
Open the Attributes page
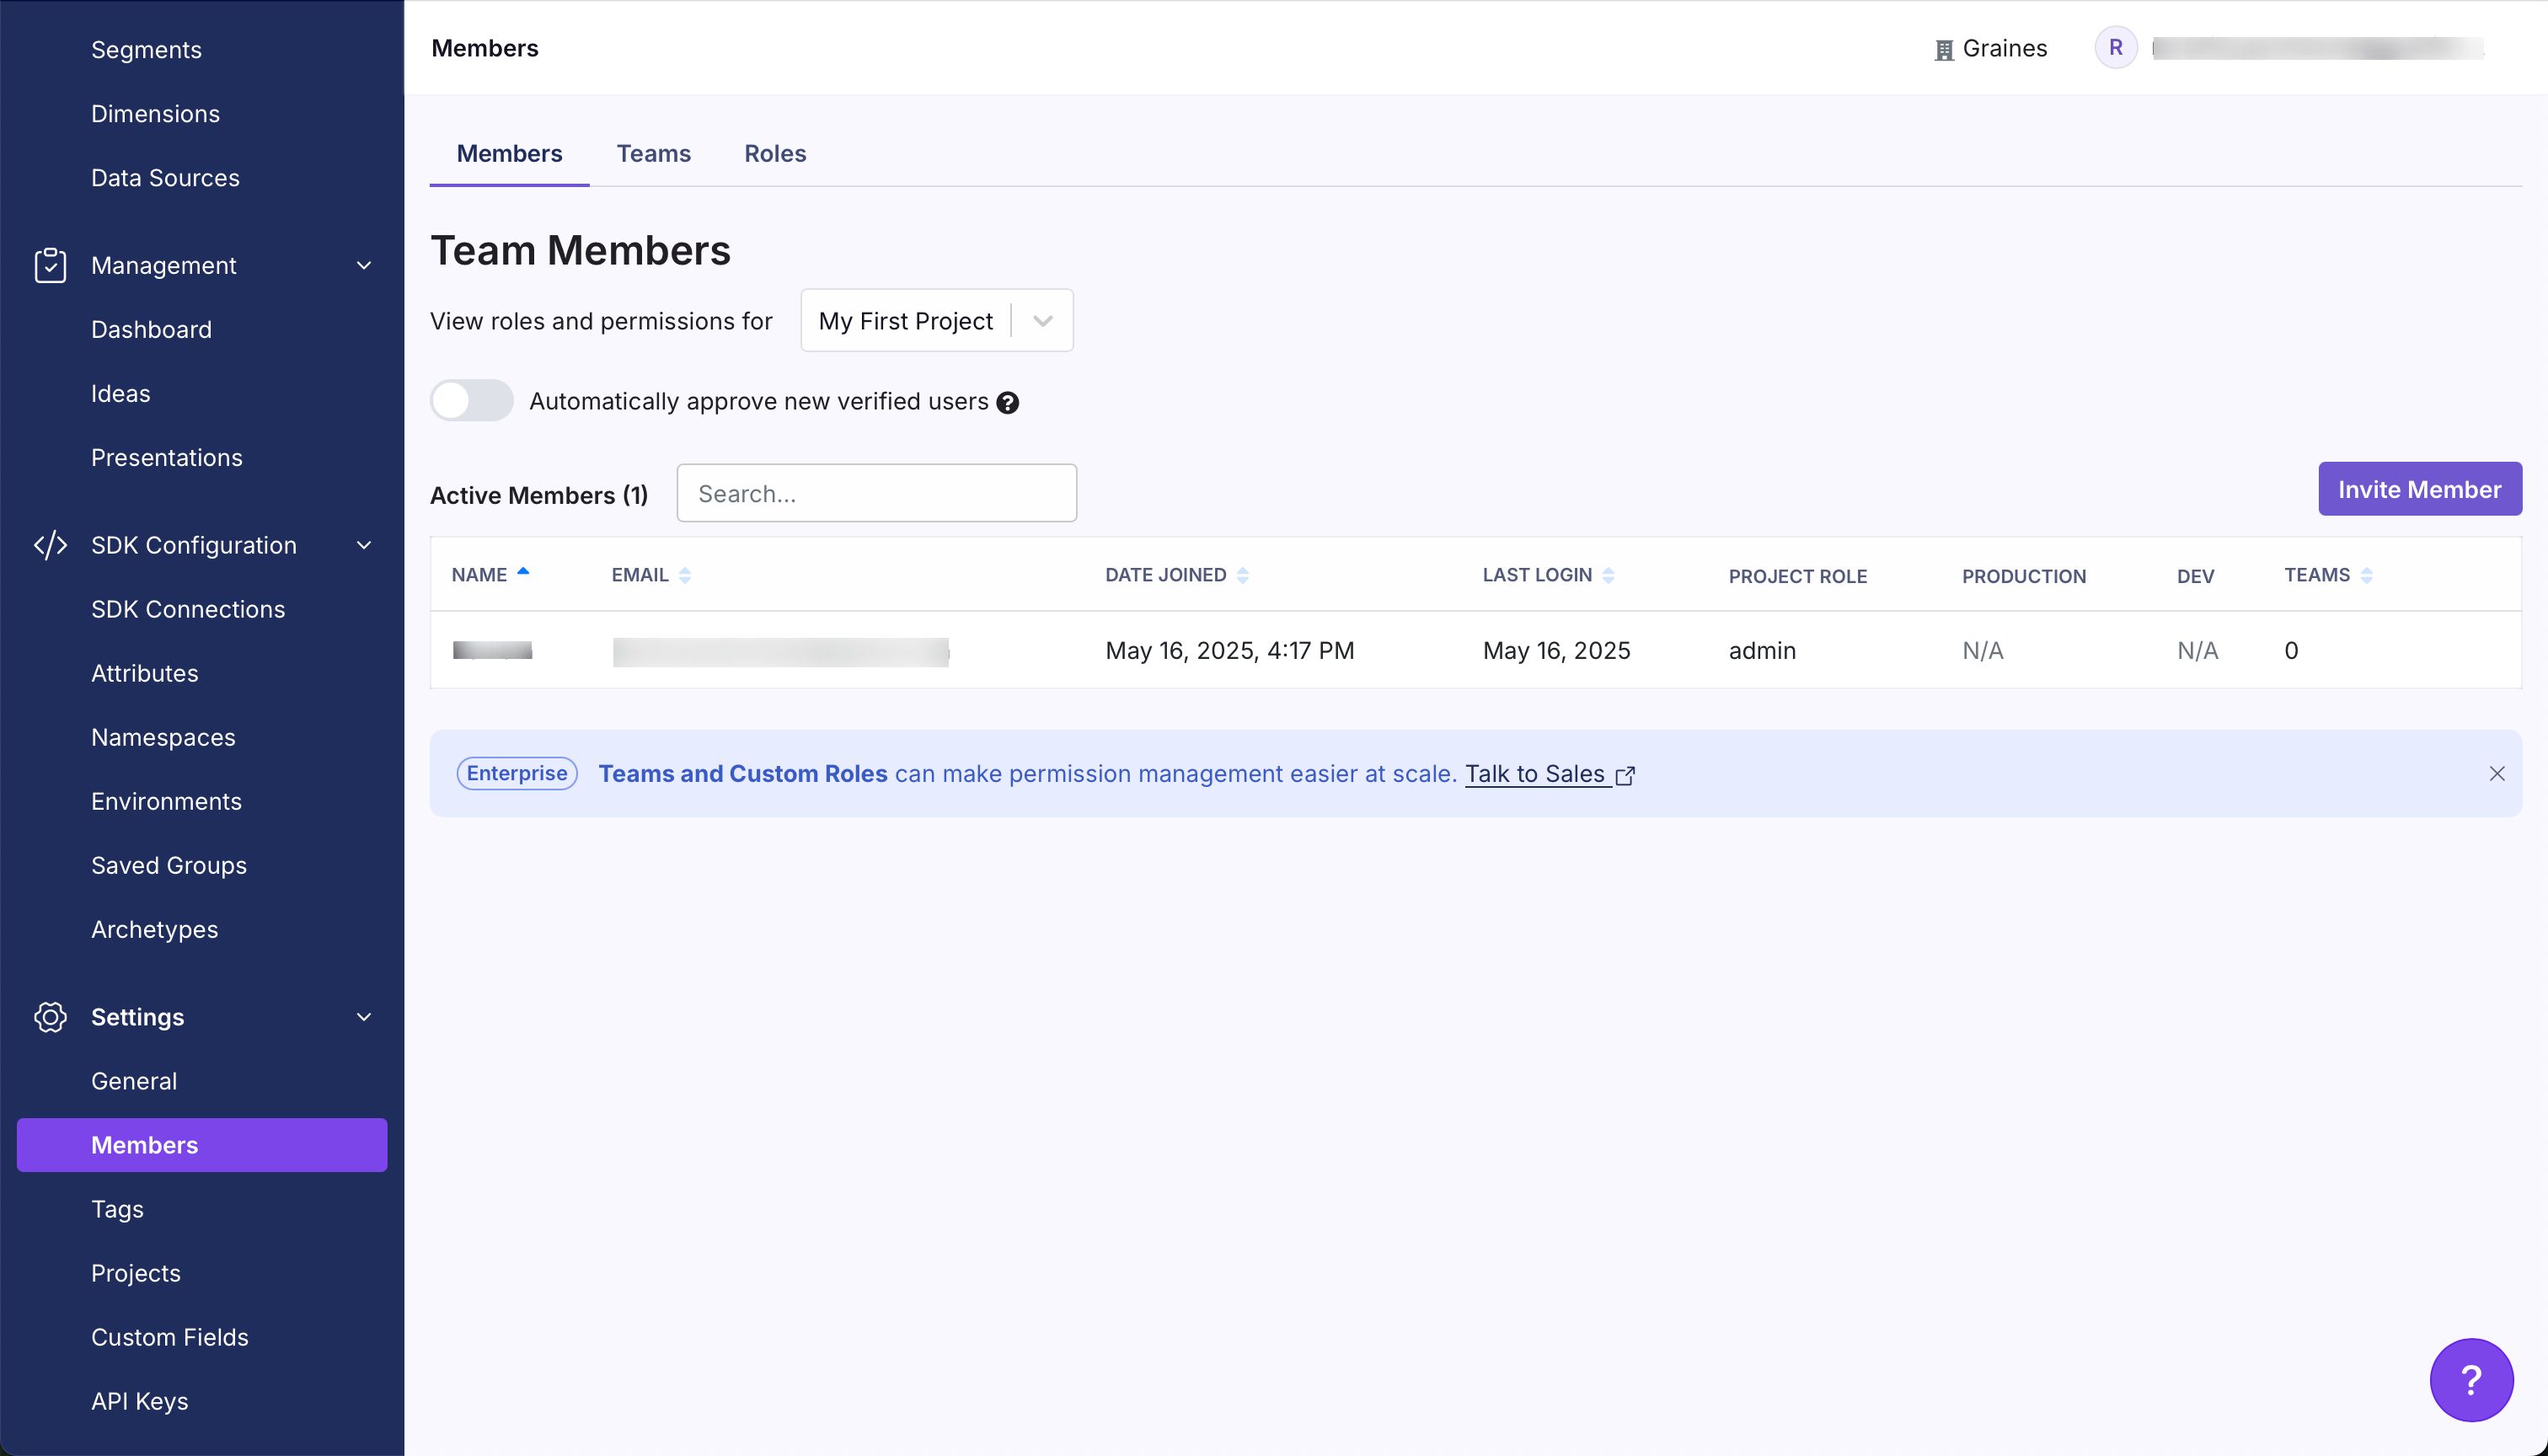(x=144, y=673)
